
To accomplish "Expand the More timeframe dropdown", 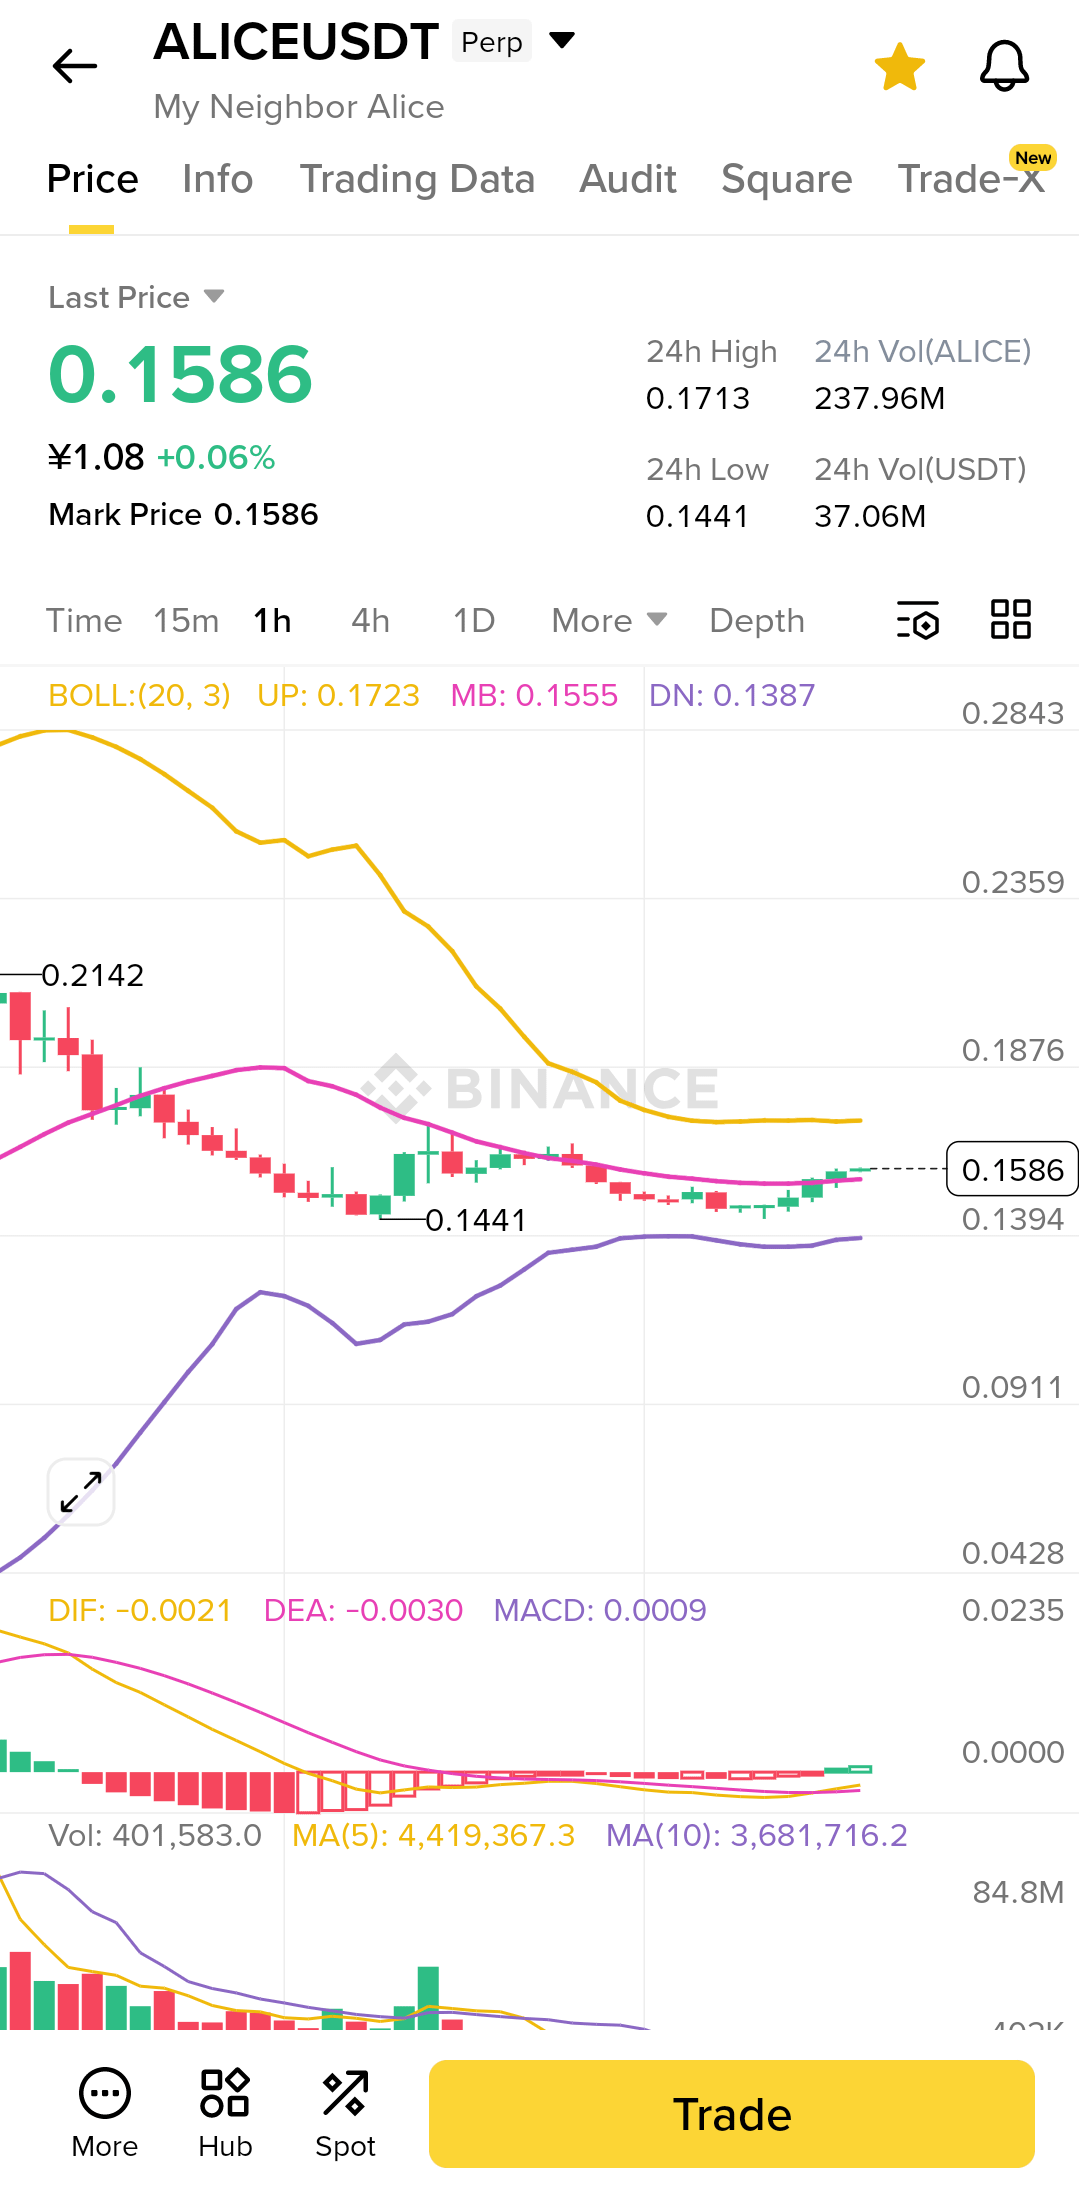I will point(609,621).
